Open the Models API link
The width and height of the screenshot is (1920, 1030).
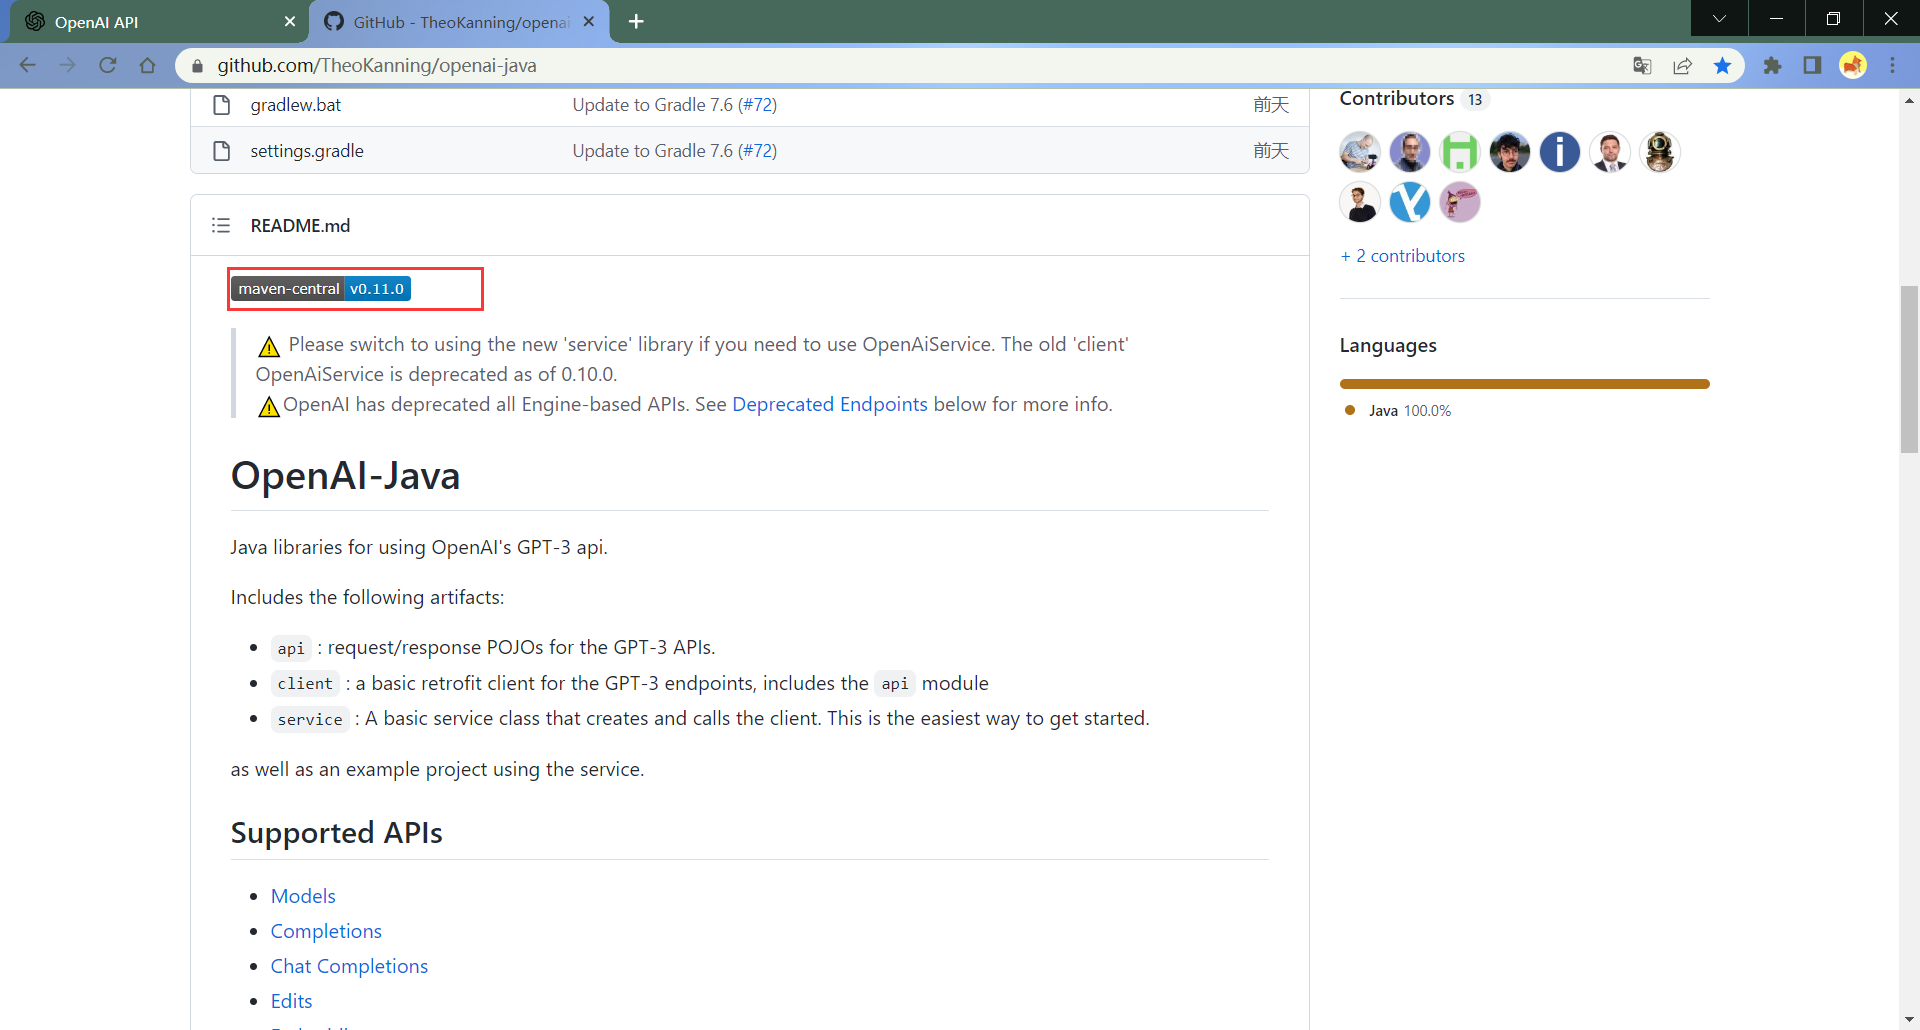[303, 896]
